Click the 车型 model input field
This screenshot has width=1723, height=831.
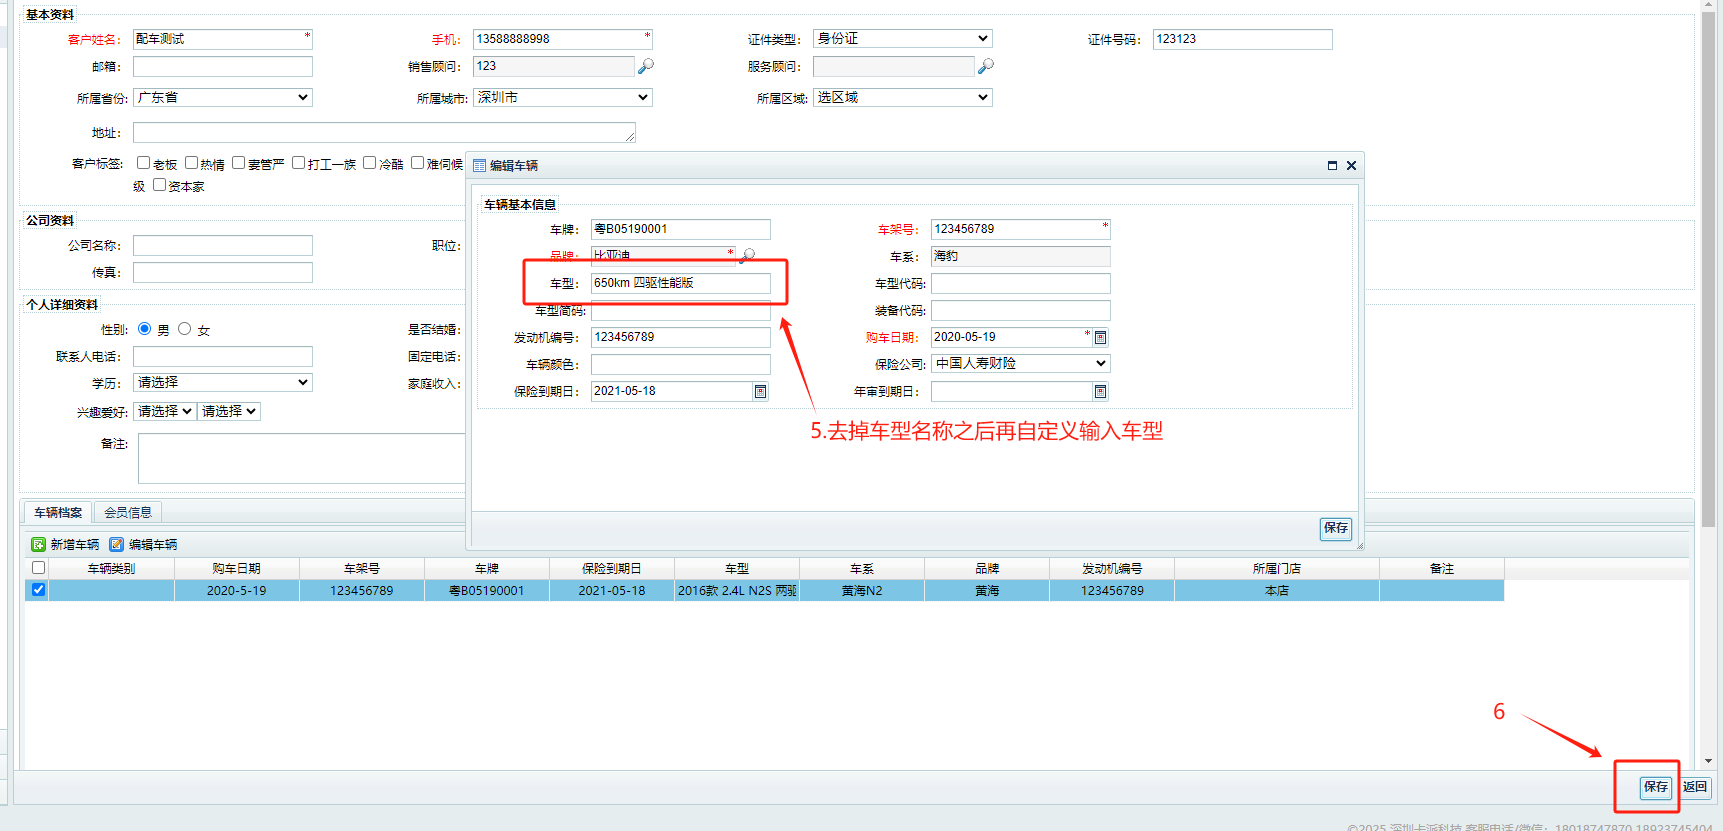pos(680,284)
